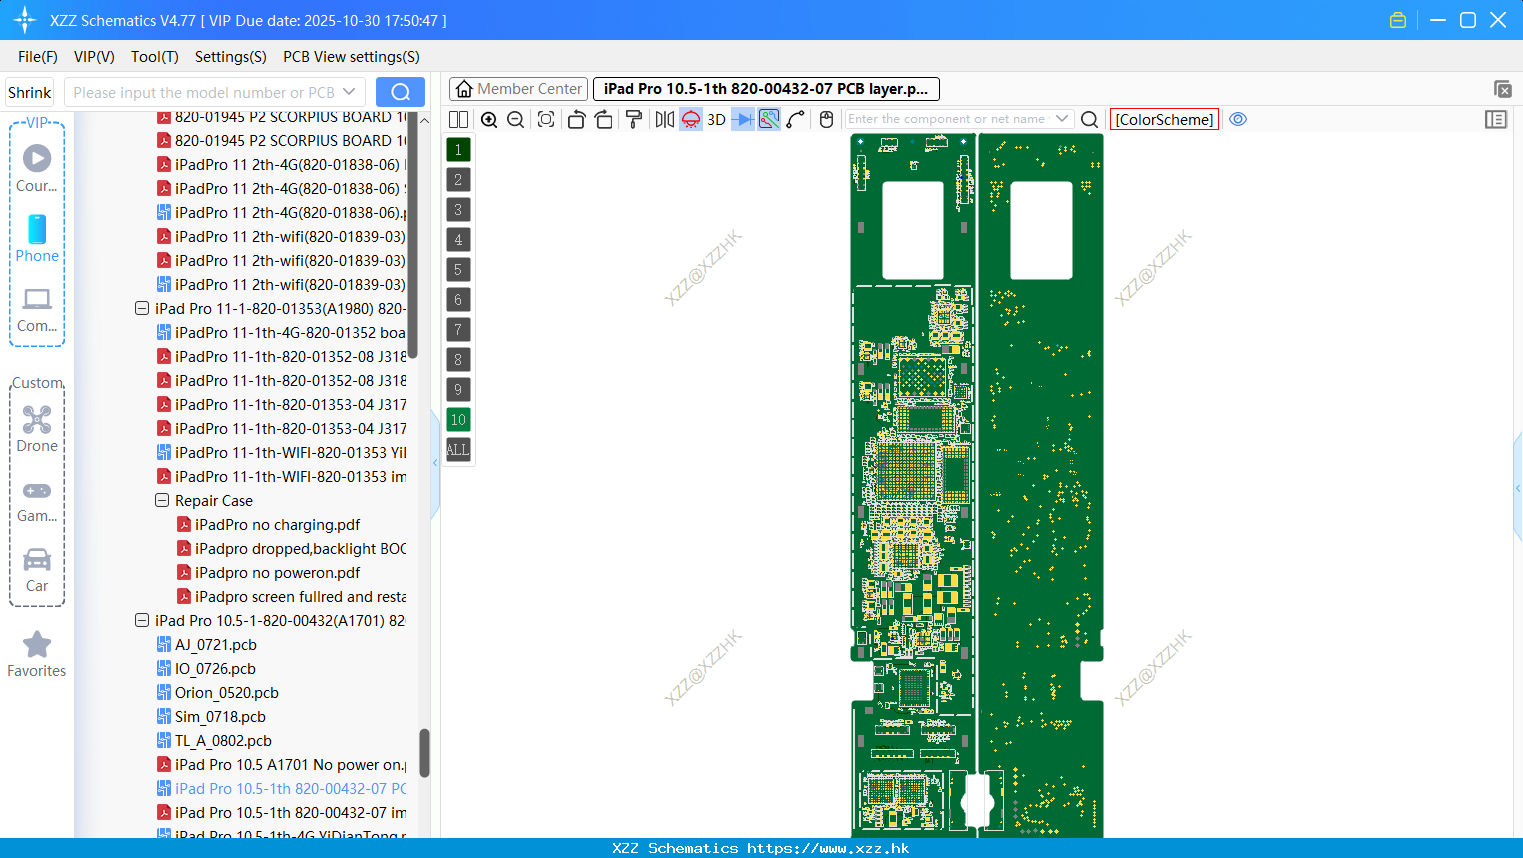This screenshot has height=858, width=1523.
Task: Click the mouse settings icon
Action: tap(826, 119)
